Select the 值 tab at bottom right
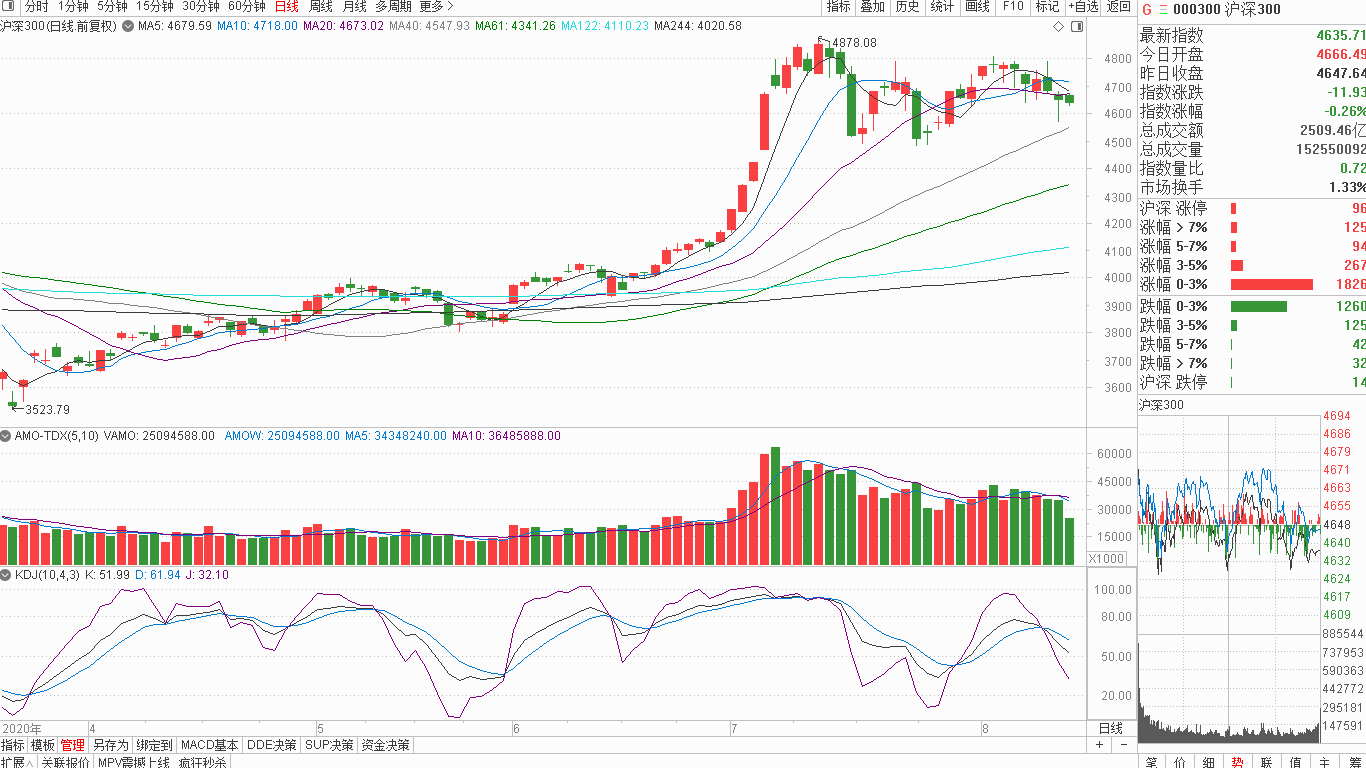This screenshot has height=768, width=1366. 1296,762
